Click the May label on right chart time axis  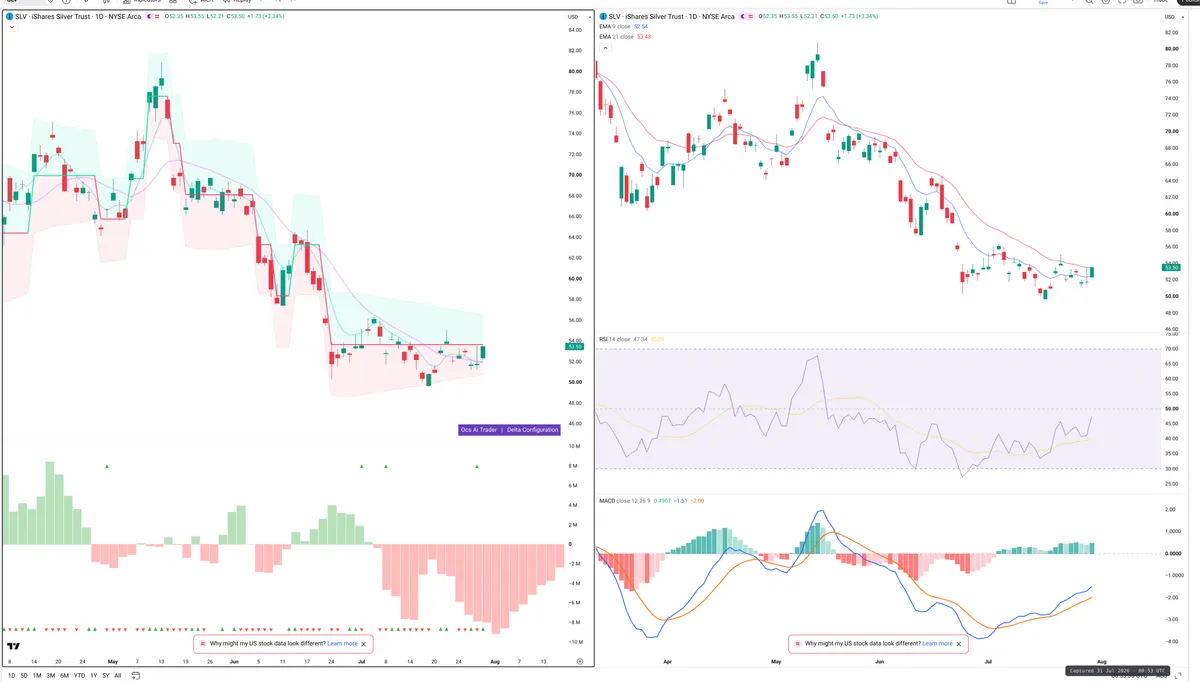pos(775,662)
